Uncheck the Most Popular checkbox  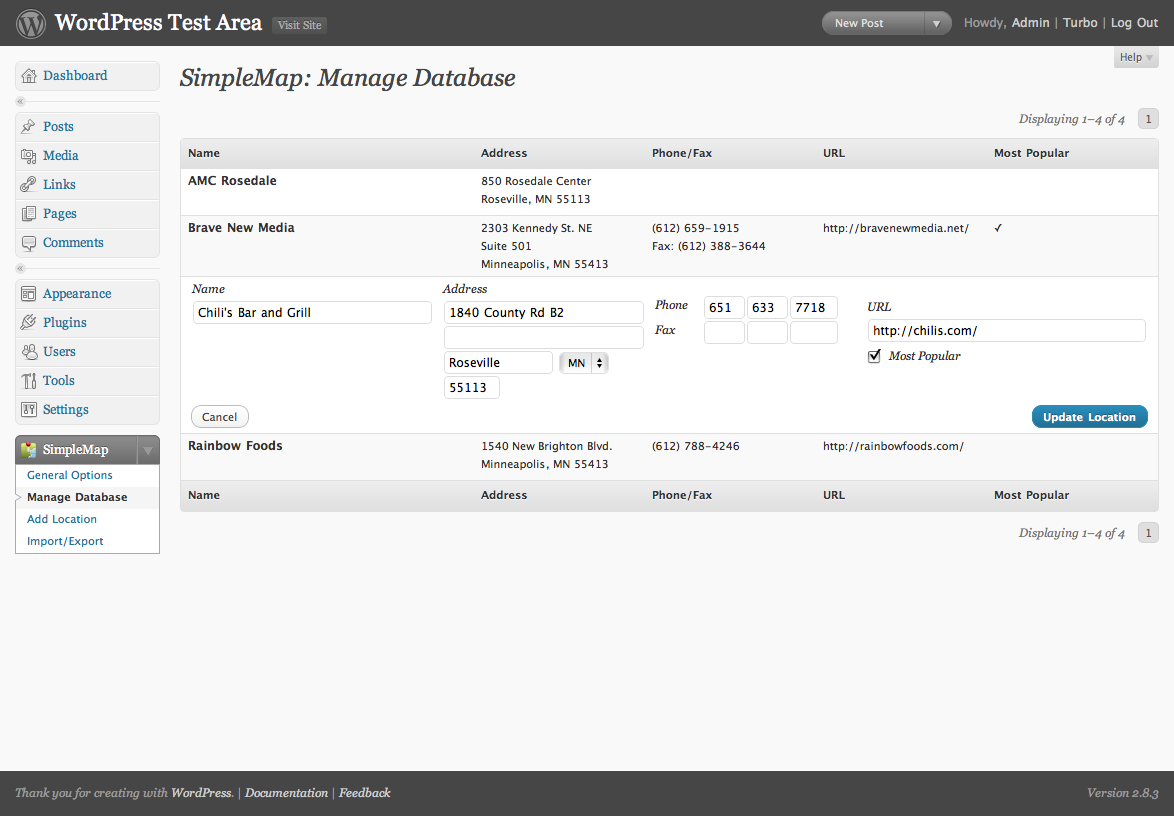(x=874, y=356)
